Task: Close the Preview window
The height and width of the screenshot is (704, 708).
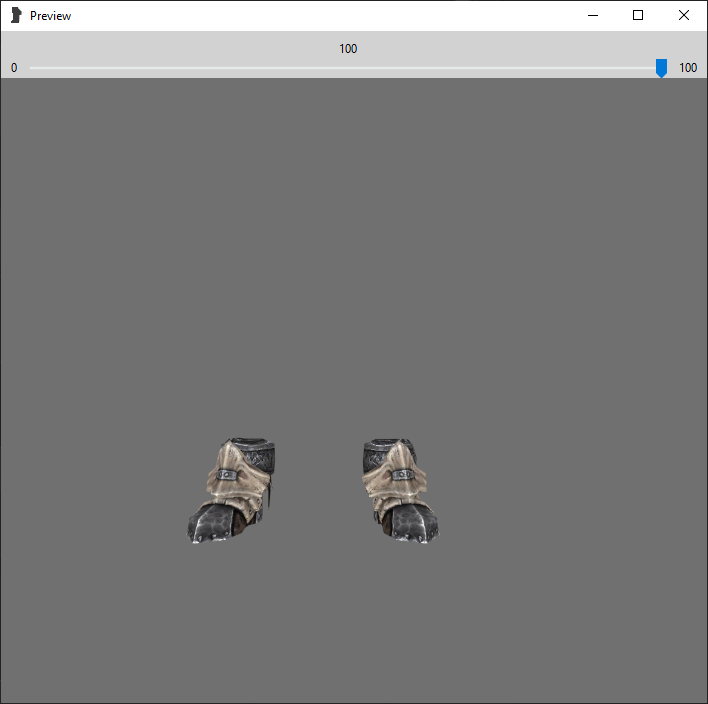Action: coord(684,15)
